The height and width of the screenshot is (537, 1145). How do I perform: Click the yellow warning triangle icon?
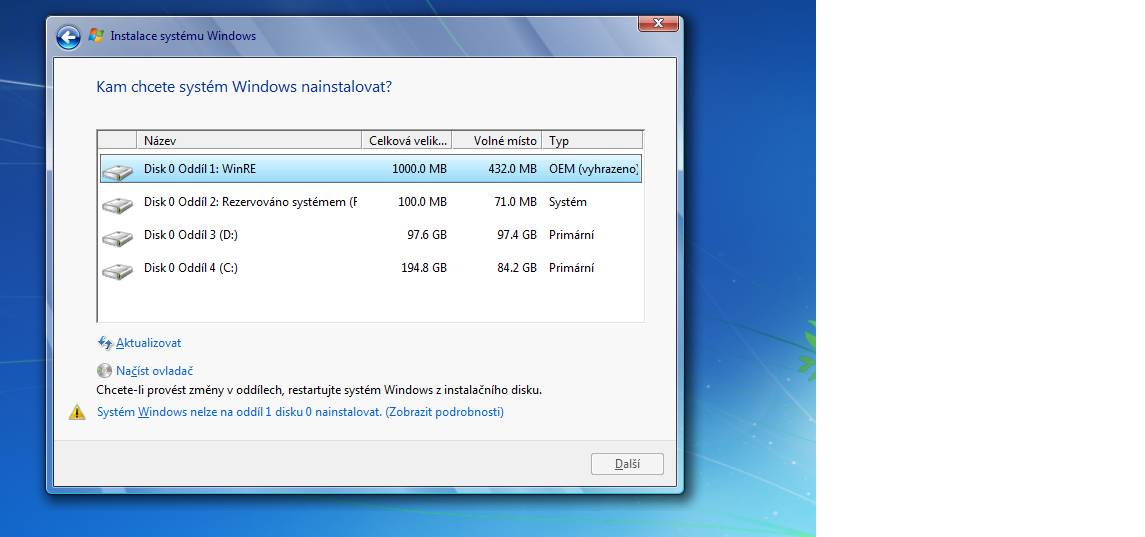[x=77, y=413]
